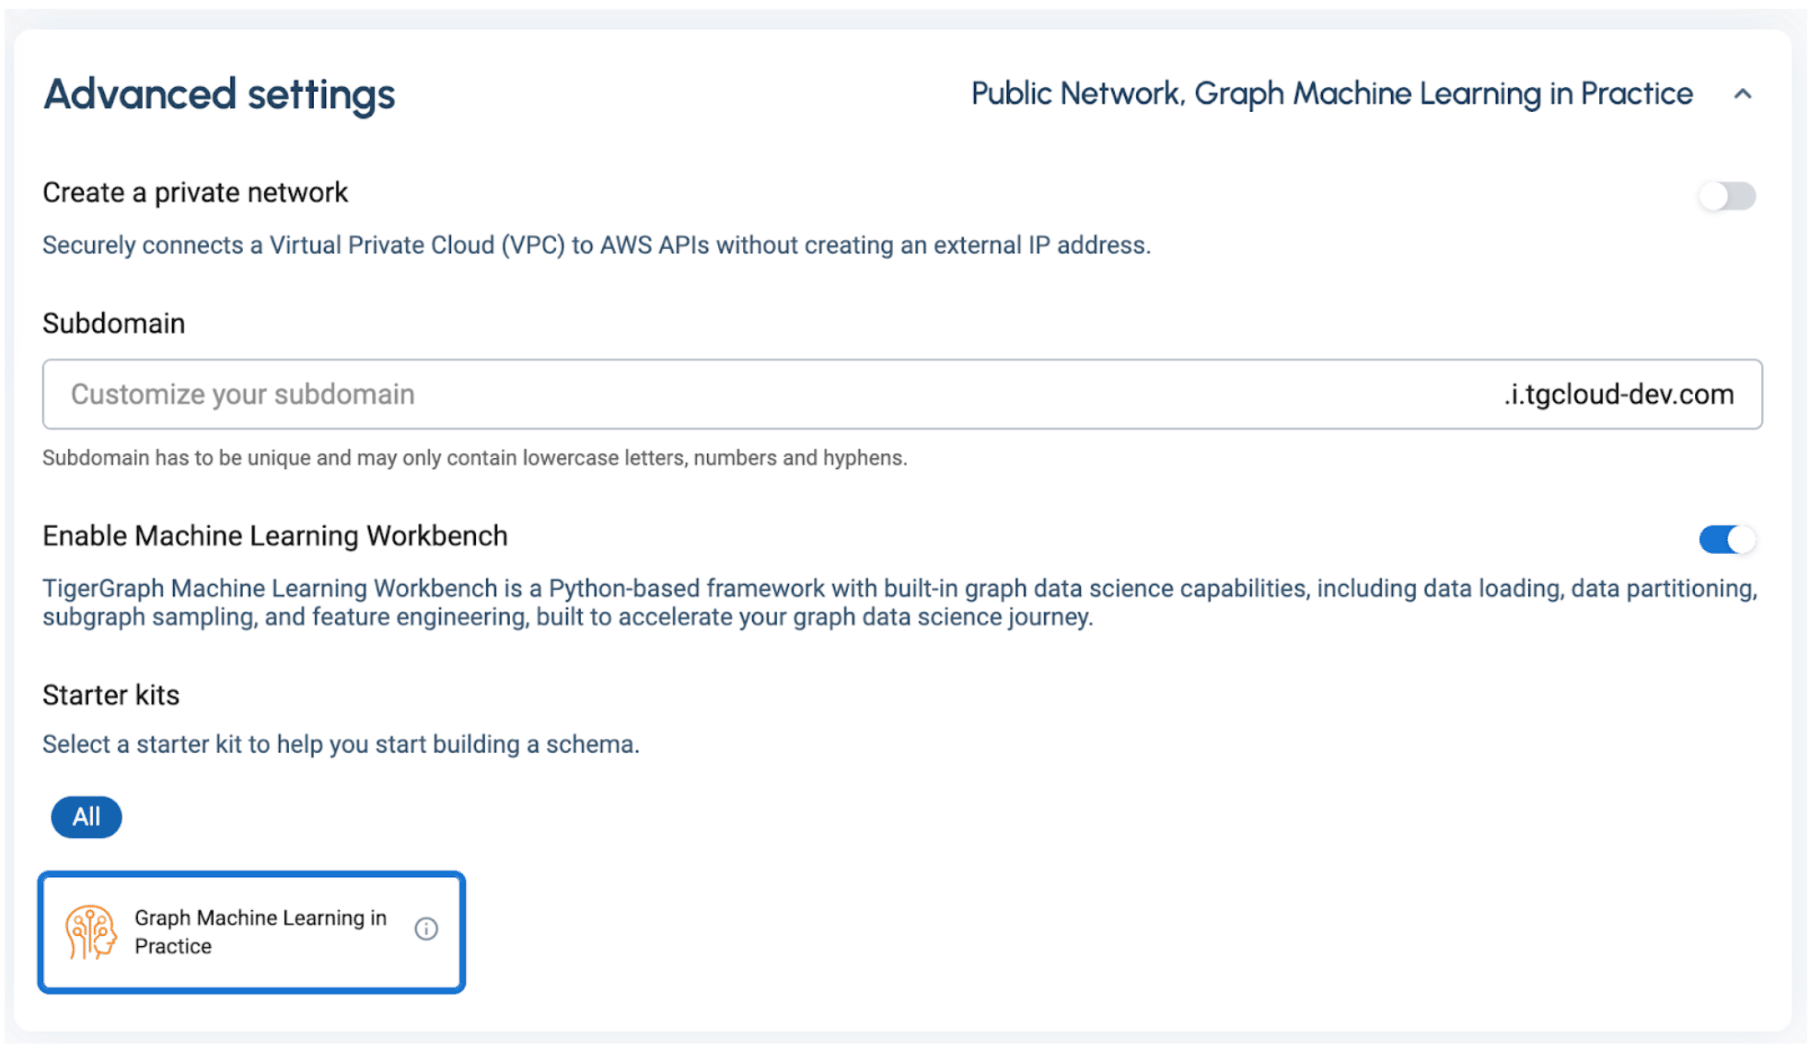
Task: Click the TigerGraph Machine Learning Workbench description paragraph
Action: (900, 602)
